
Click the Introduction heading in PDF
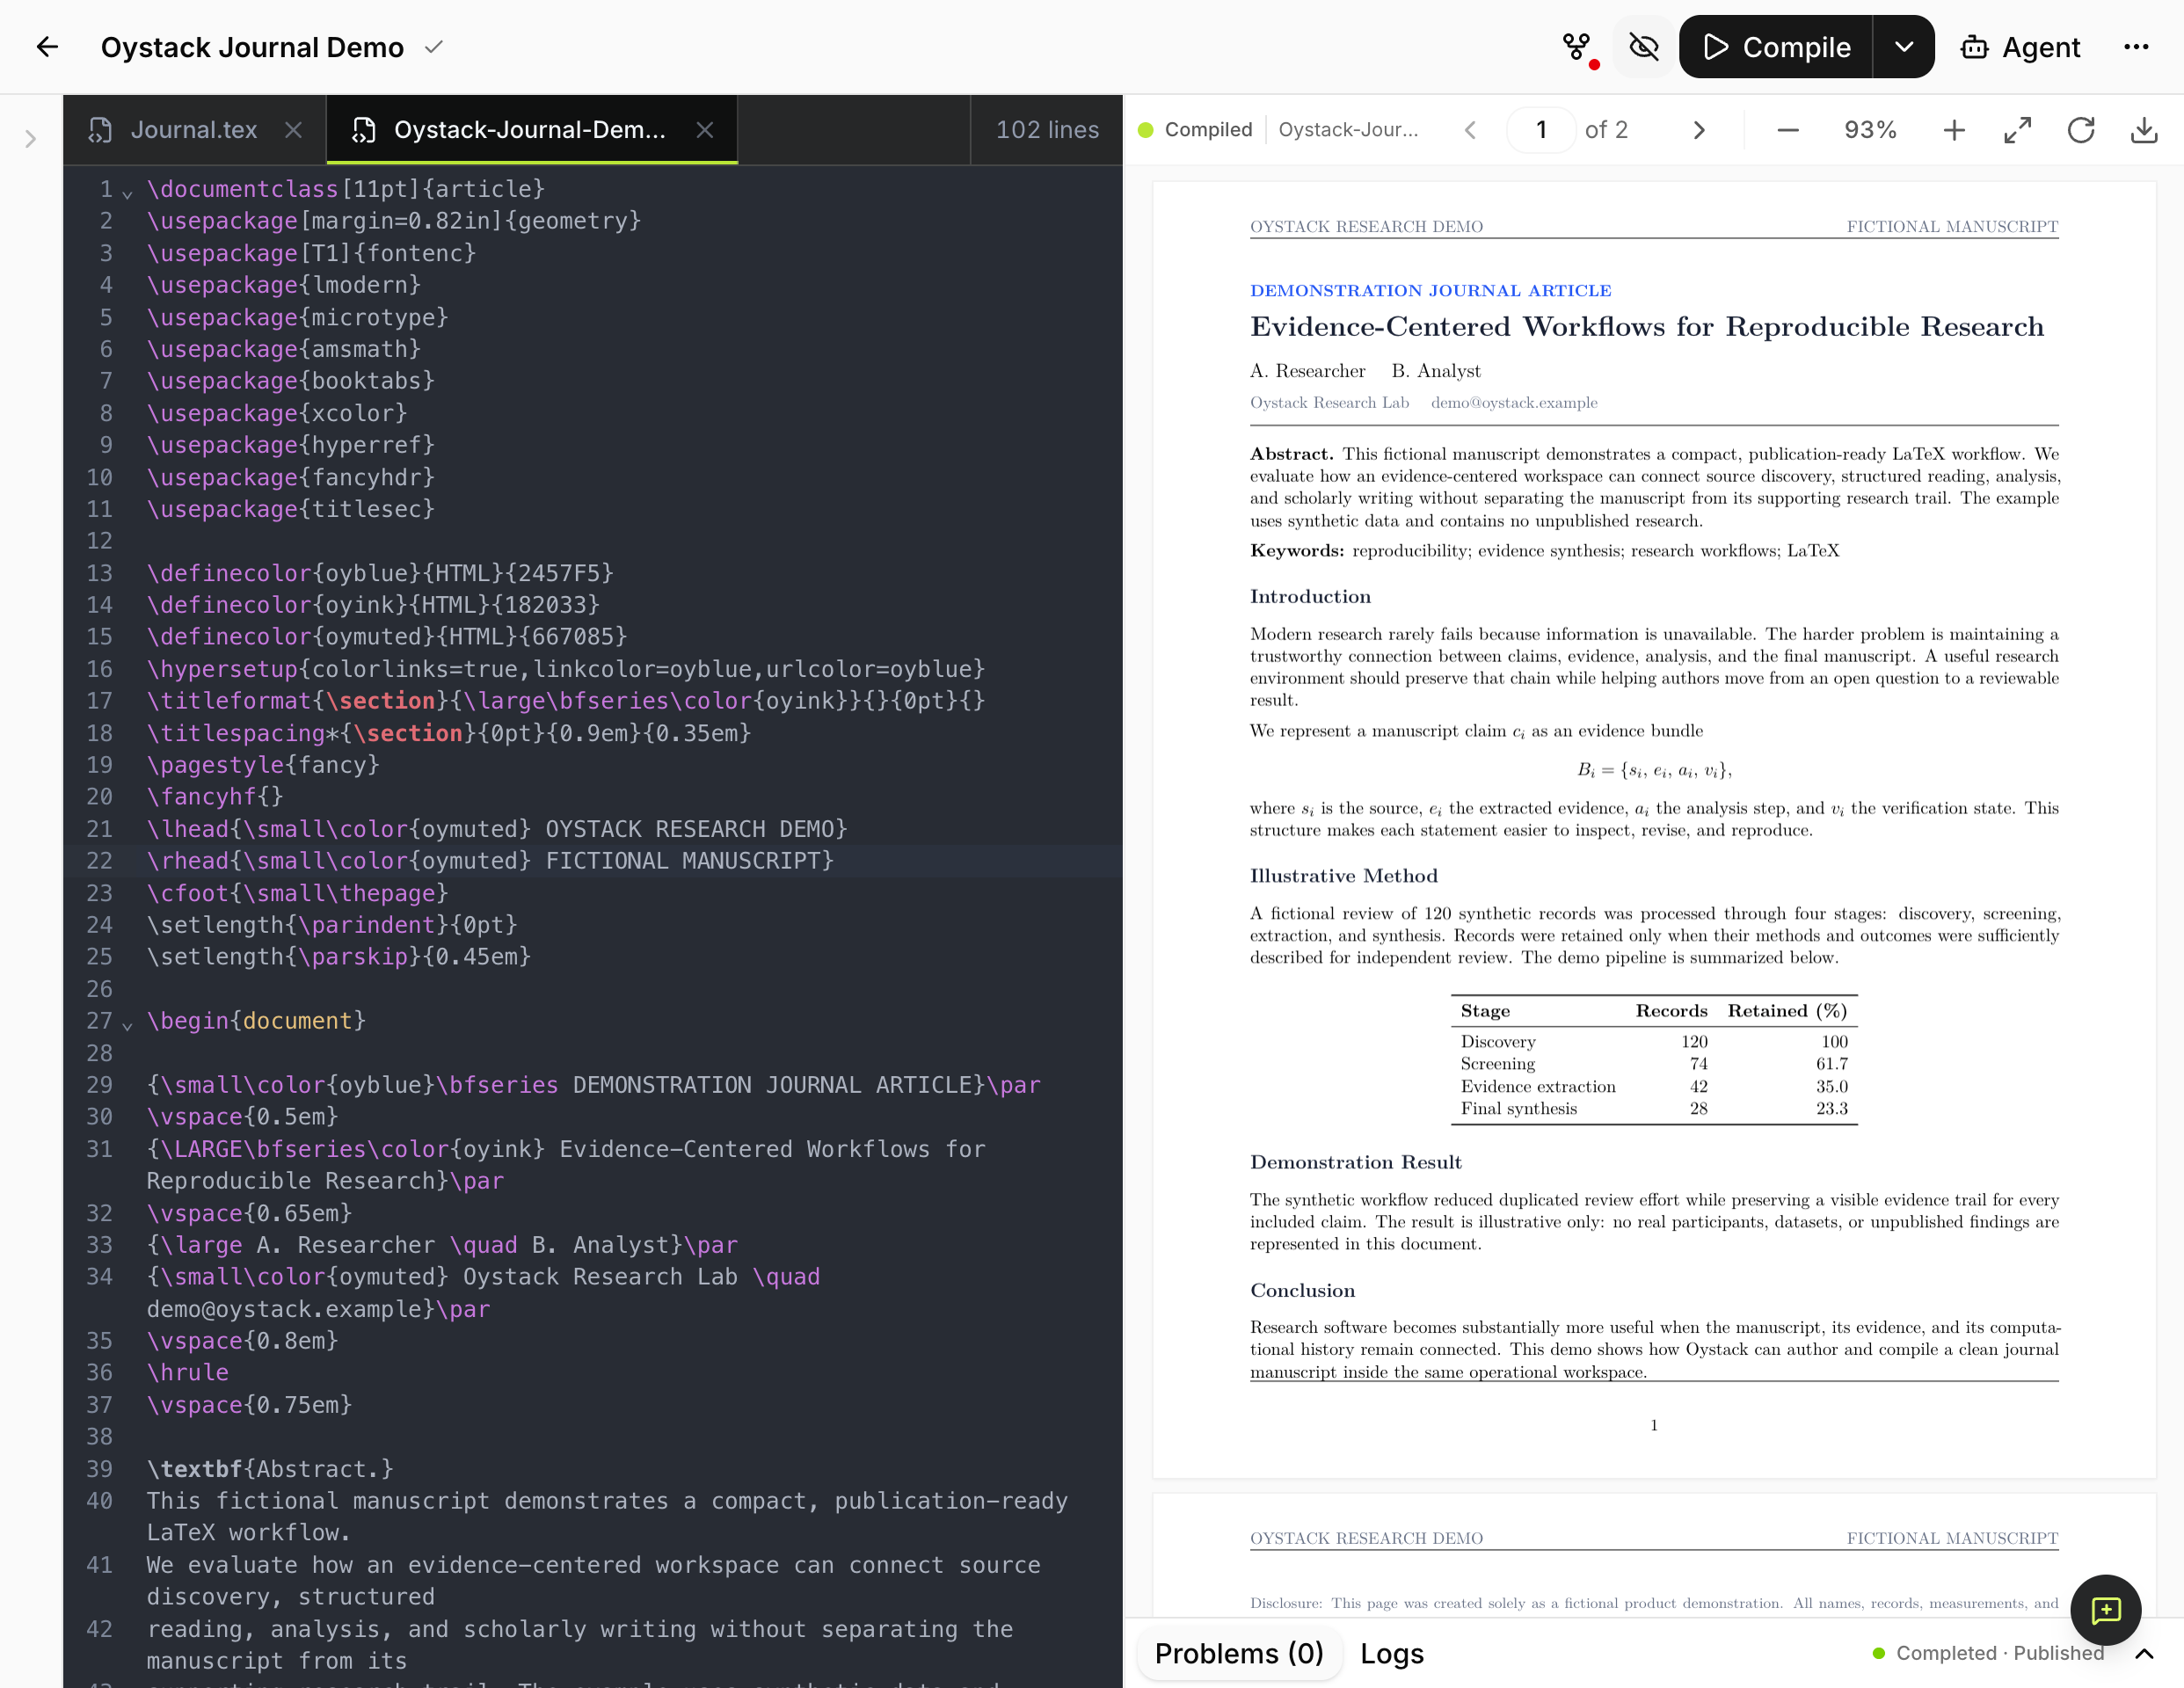click(x=1310, y=597)
